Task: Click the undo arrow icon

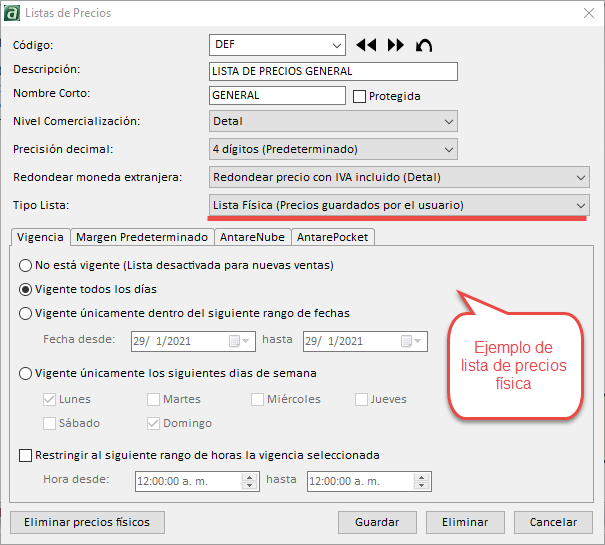Action: (x=424, y=45)
